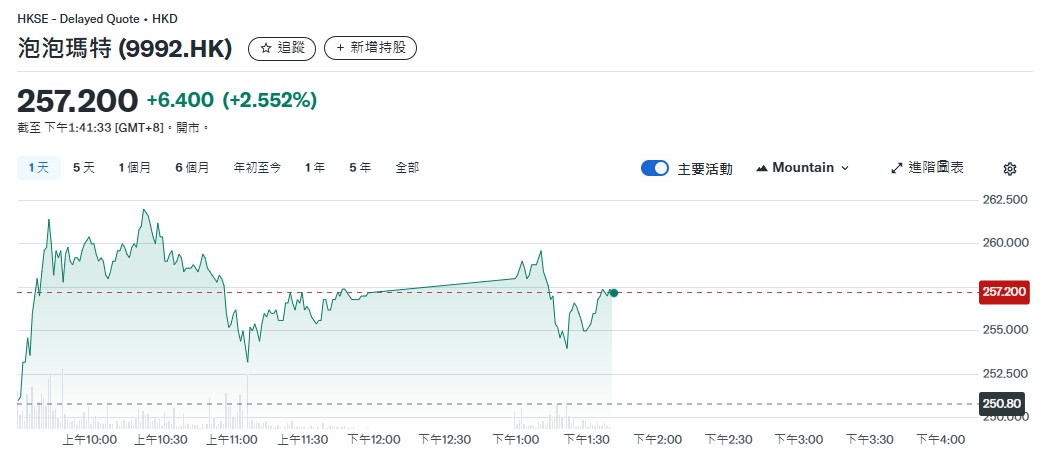Select the 5年 range tab
The width and height of the screenshot is (1045, 459).
click(360, 168)
